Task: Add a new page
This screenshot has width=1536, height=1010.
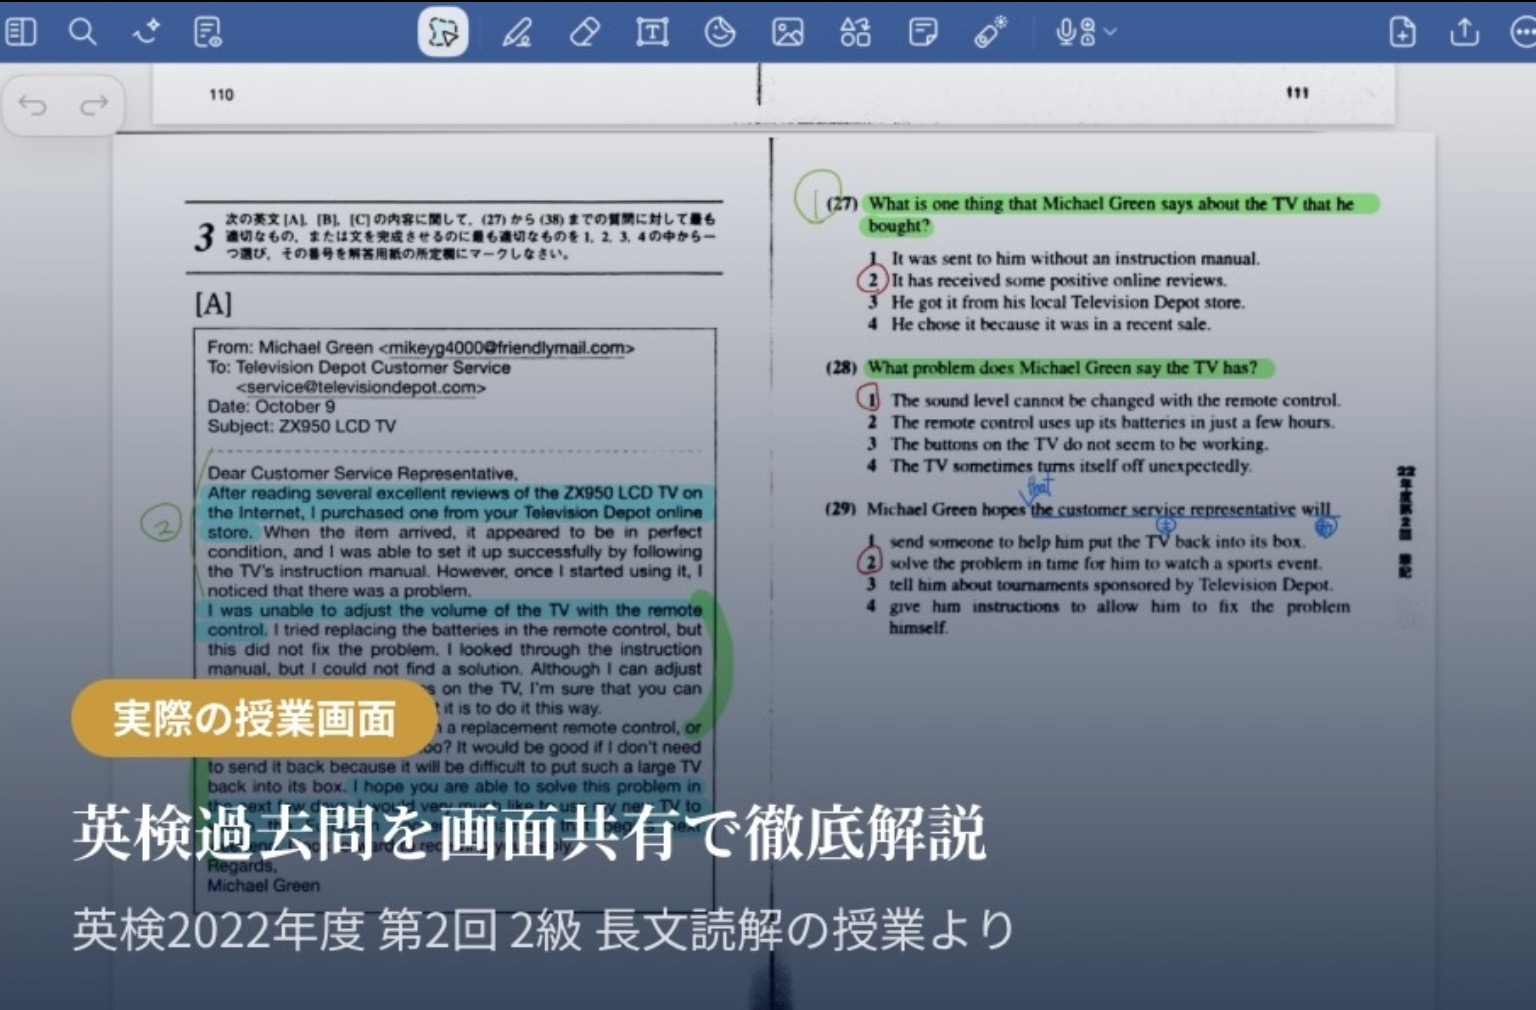Action: [1403, 32]
